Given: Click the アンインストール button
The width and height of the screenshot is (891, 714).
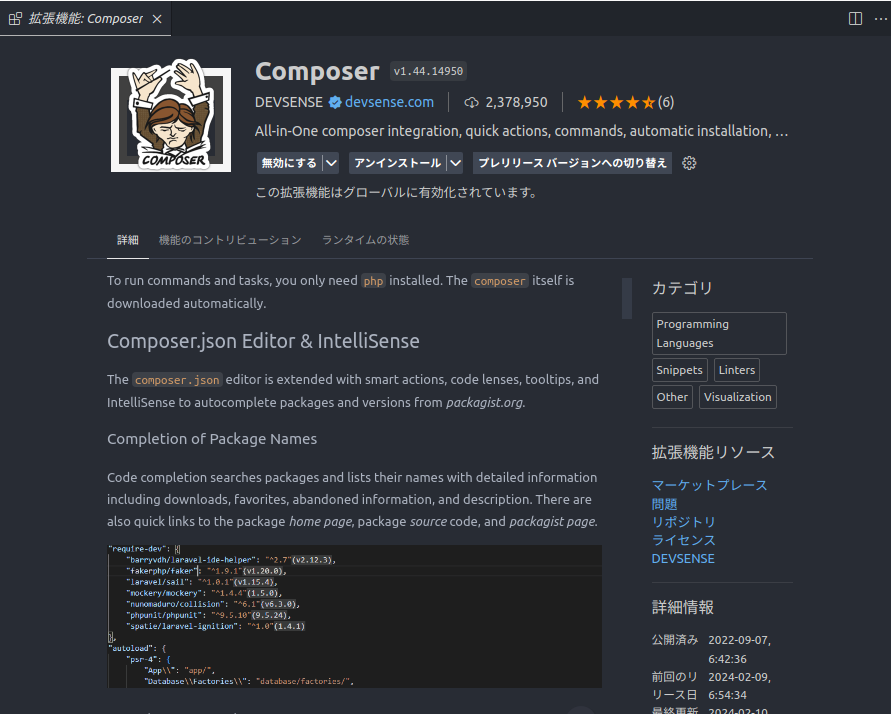Looking at the screenshot, I should pyautogui.click(x=397, y=163).
